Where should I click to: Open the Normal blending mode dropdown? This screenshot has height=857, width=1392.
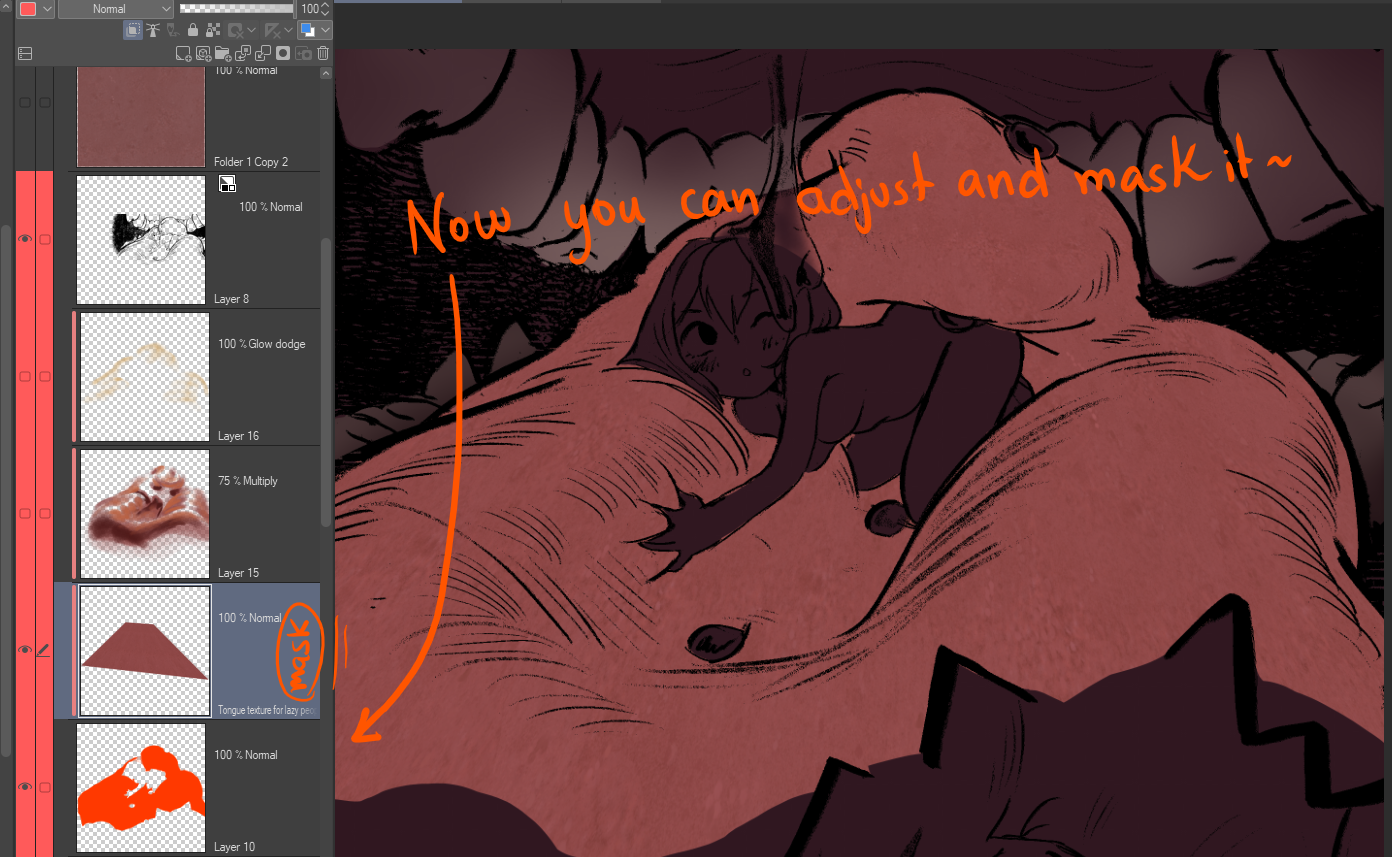(116, 9)
